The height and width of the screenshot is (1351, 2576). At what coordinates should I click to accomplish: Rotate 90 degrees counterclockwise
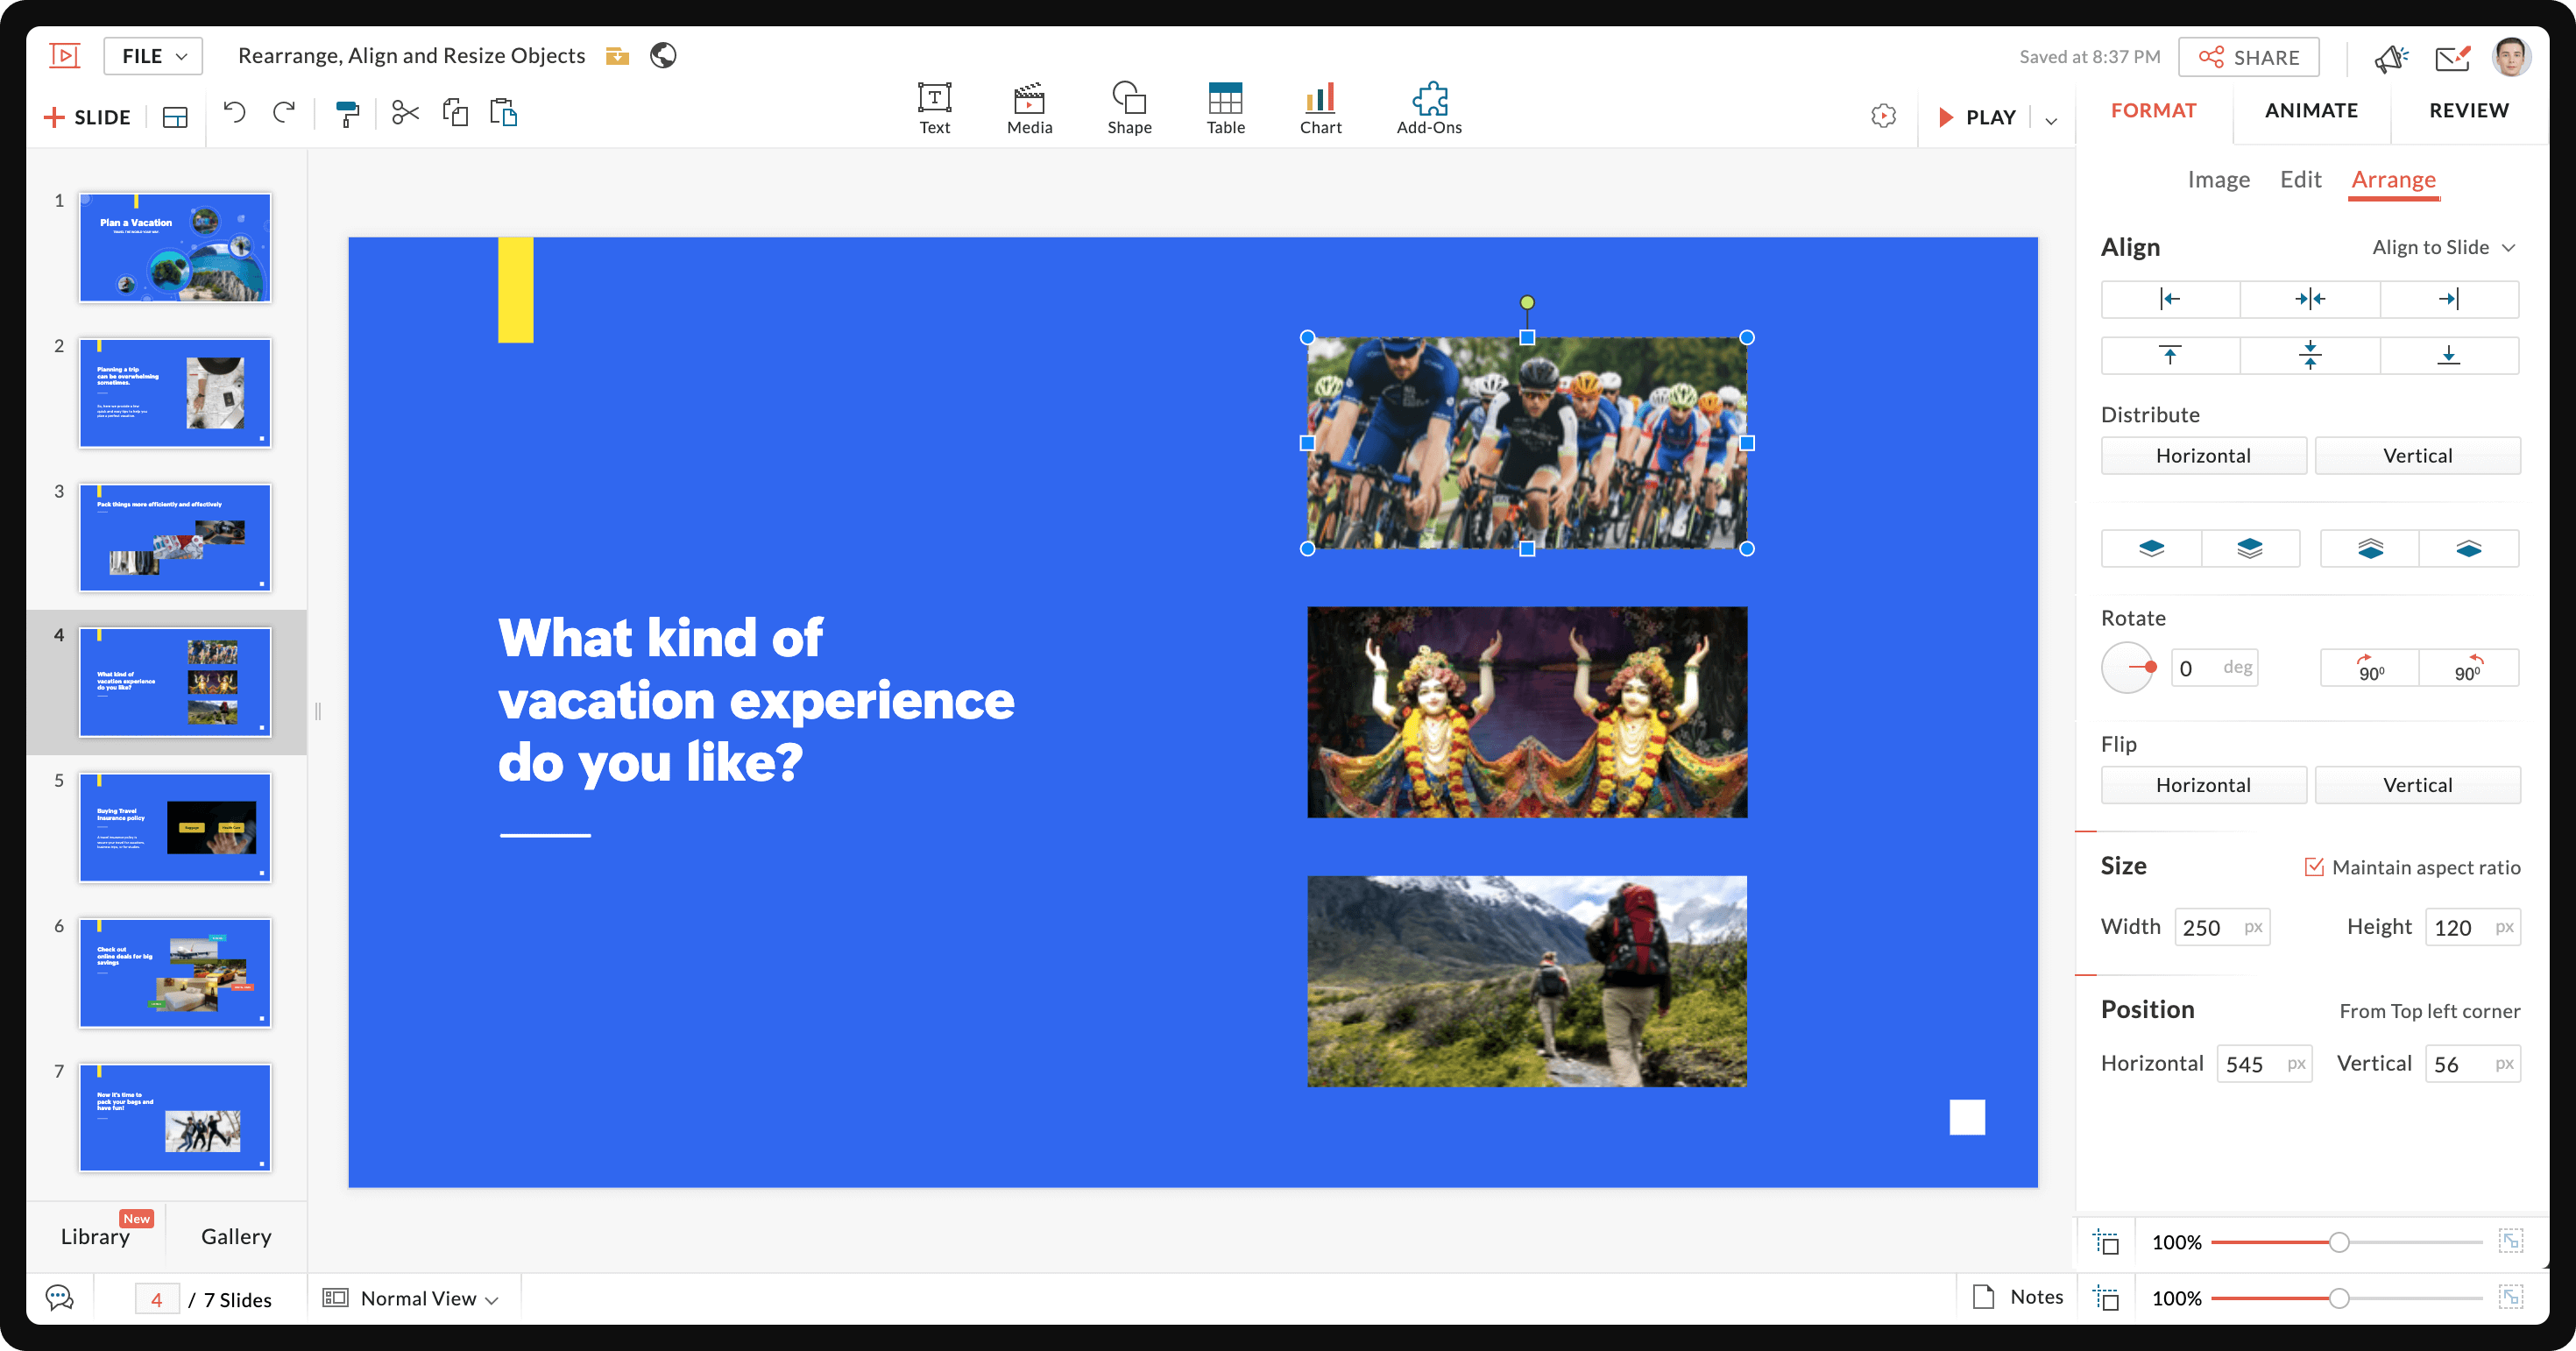click(2468, 667)
